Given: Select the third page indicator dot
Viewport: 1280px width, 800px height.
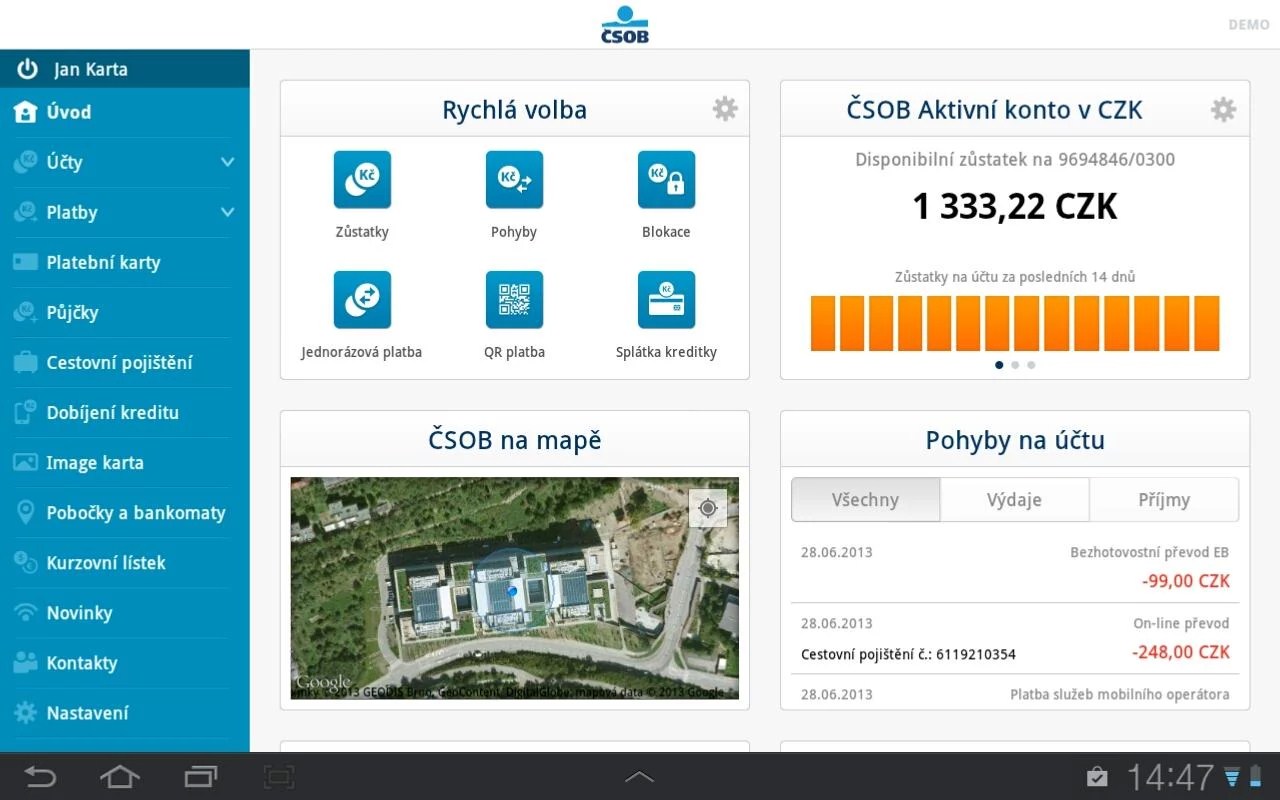Looking at the screenshot, I should pos(1031,365).
